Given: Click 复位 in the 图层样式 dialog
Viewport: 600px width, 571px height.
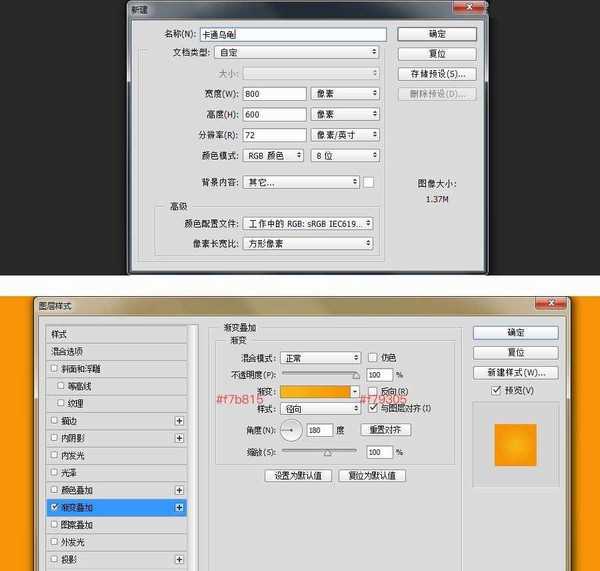Looking at the screenshot, I should (x=515, y=352).
